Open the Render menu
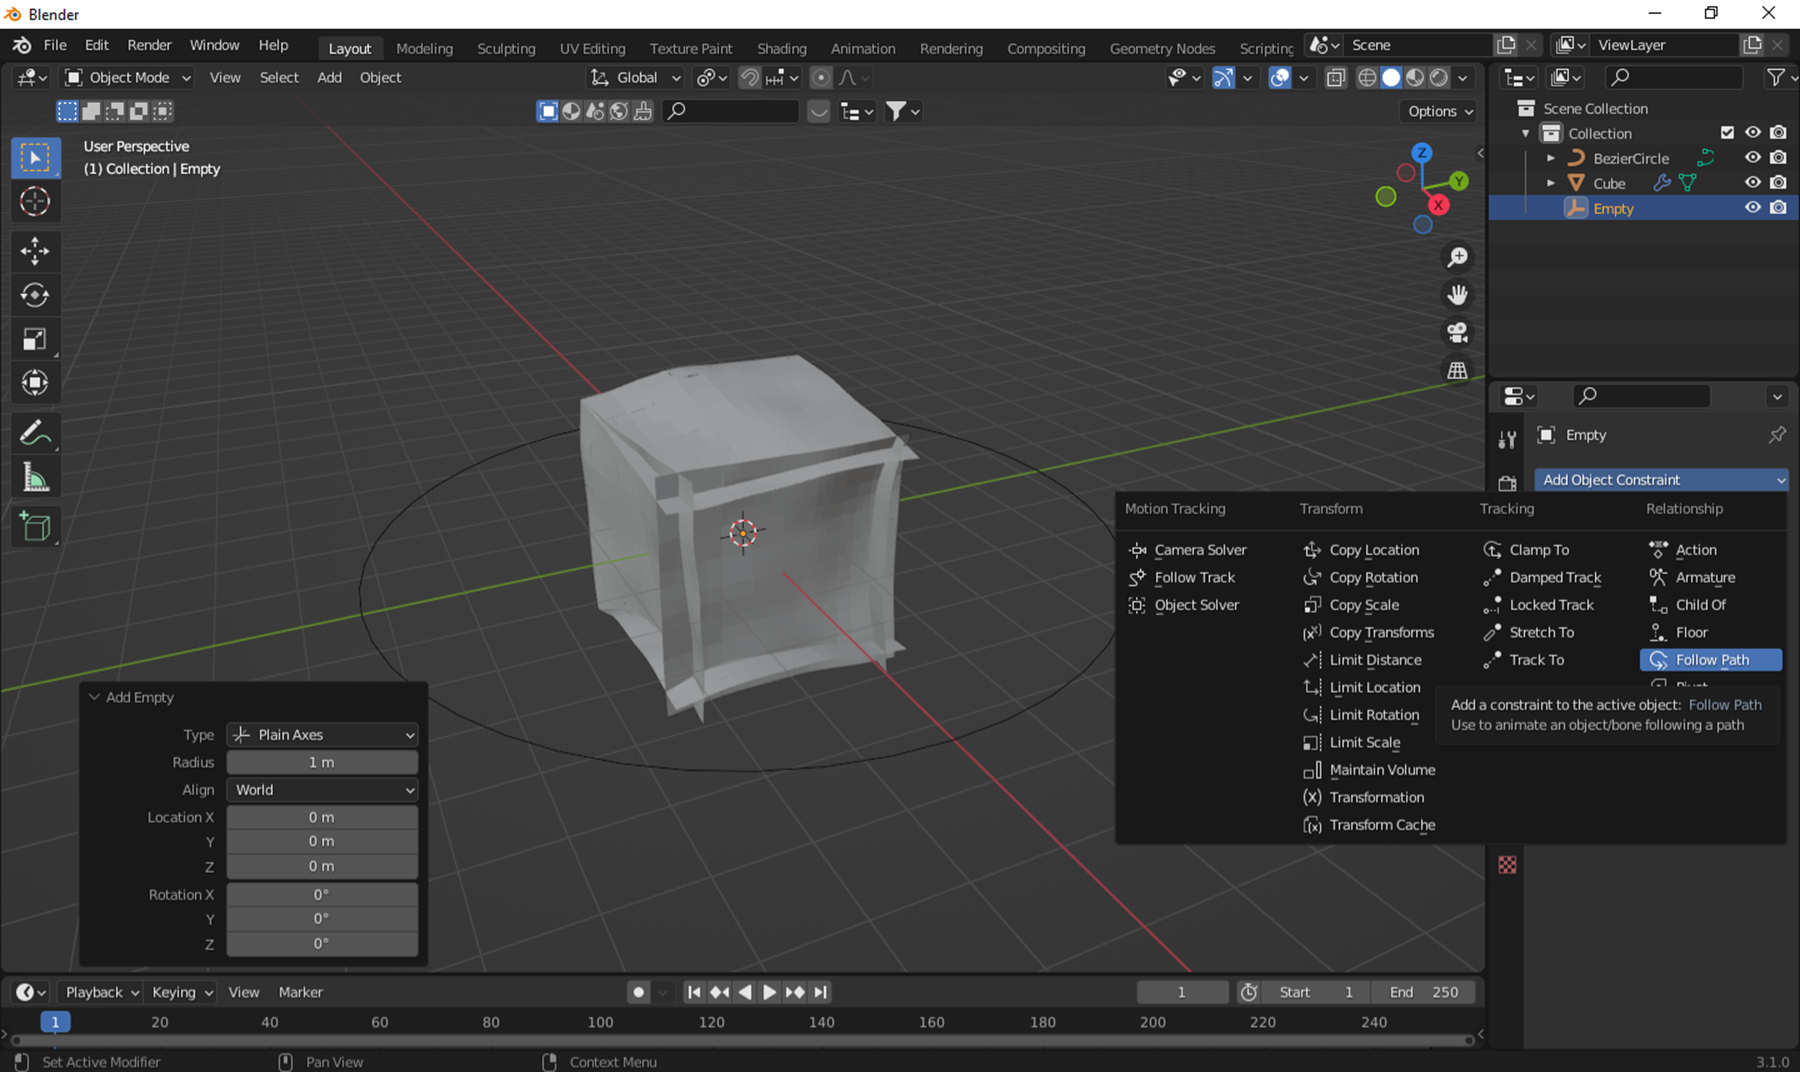This screenshot has height=1072, width=1800. coord(149,45)
